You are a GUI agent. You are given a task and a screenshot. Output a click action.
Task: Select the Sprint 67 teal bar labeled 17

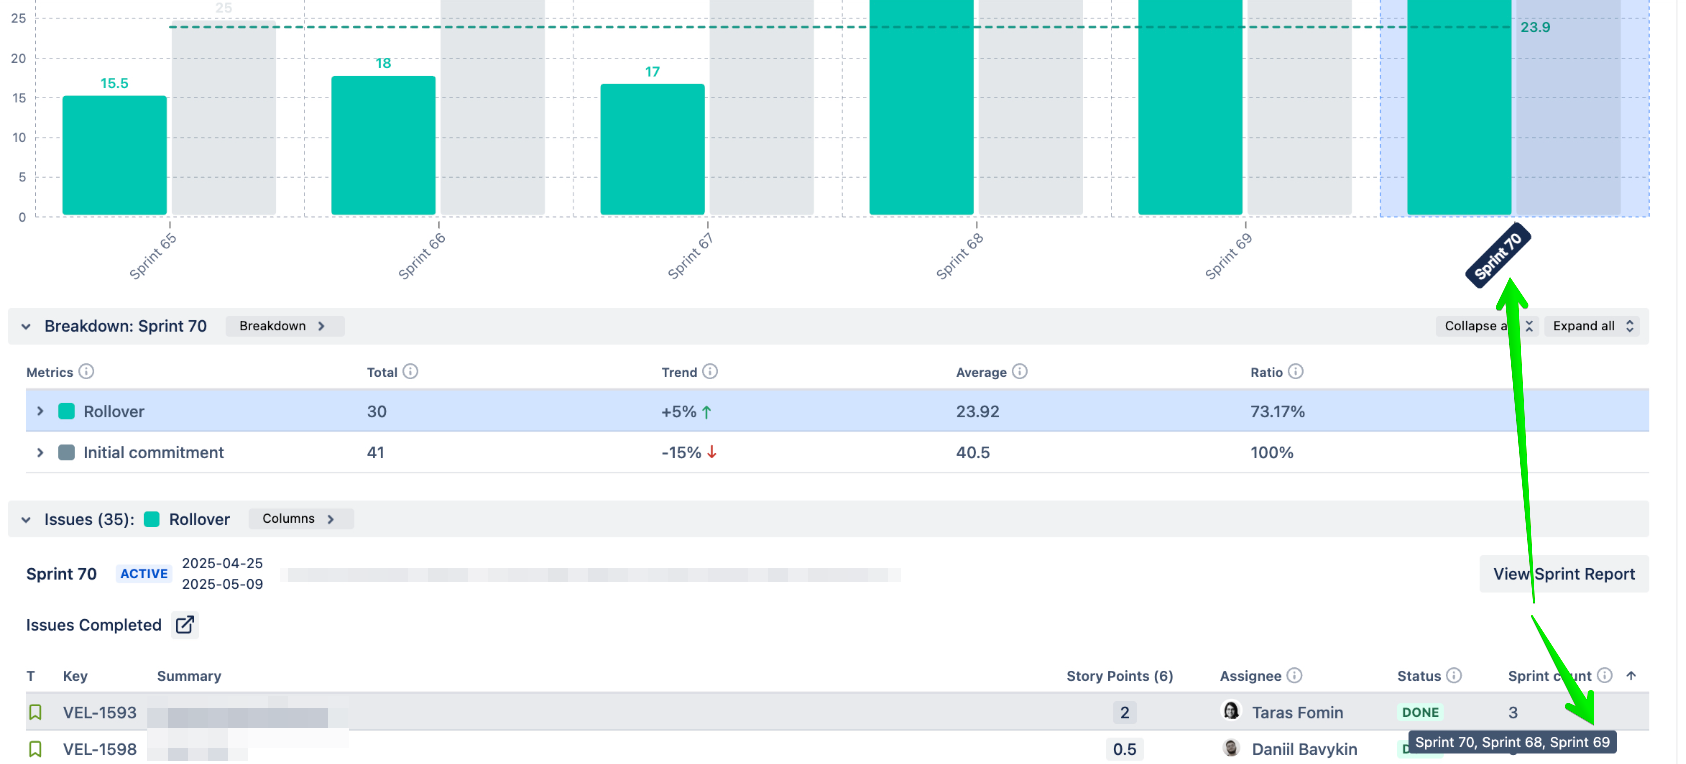tap(653, 149)
